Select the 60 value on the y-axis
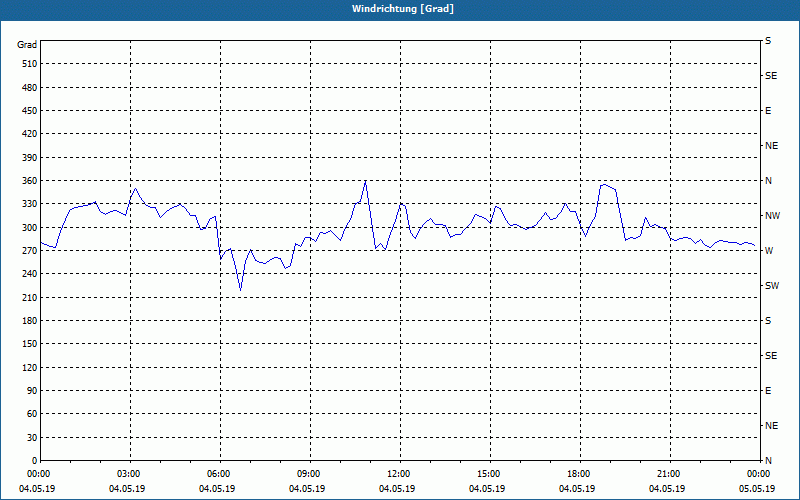The height and width of the screenshot is (500, 800). click(x=32, y=414)
